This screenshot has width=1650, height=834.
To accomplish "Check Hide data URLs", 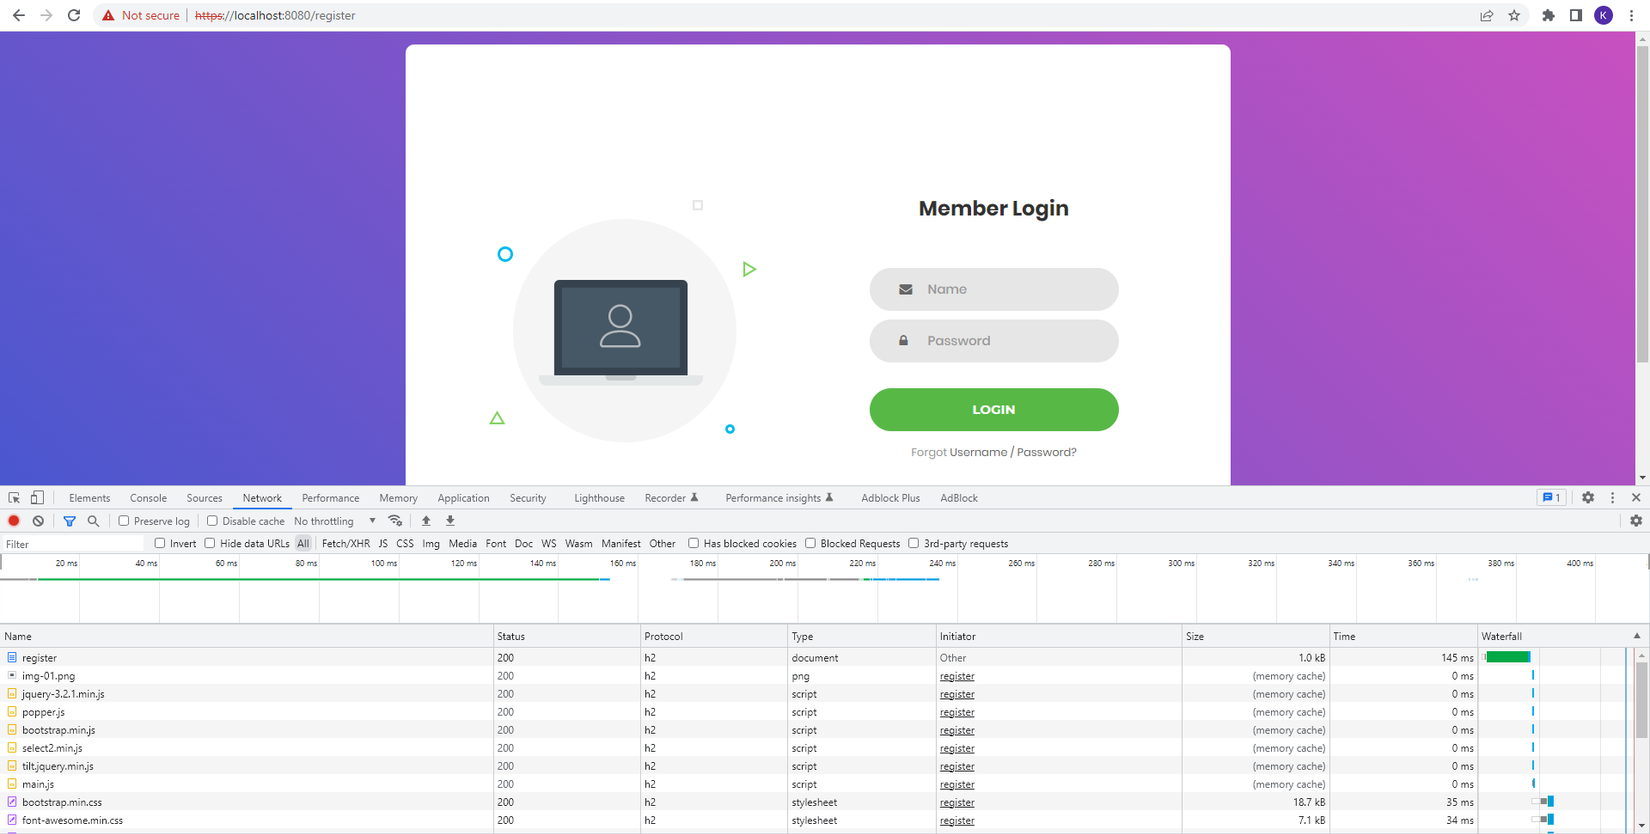I will (x=210, y=544).
